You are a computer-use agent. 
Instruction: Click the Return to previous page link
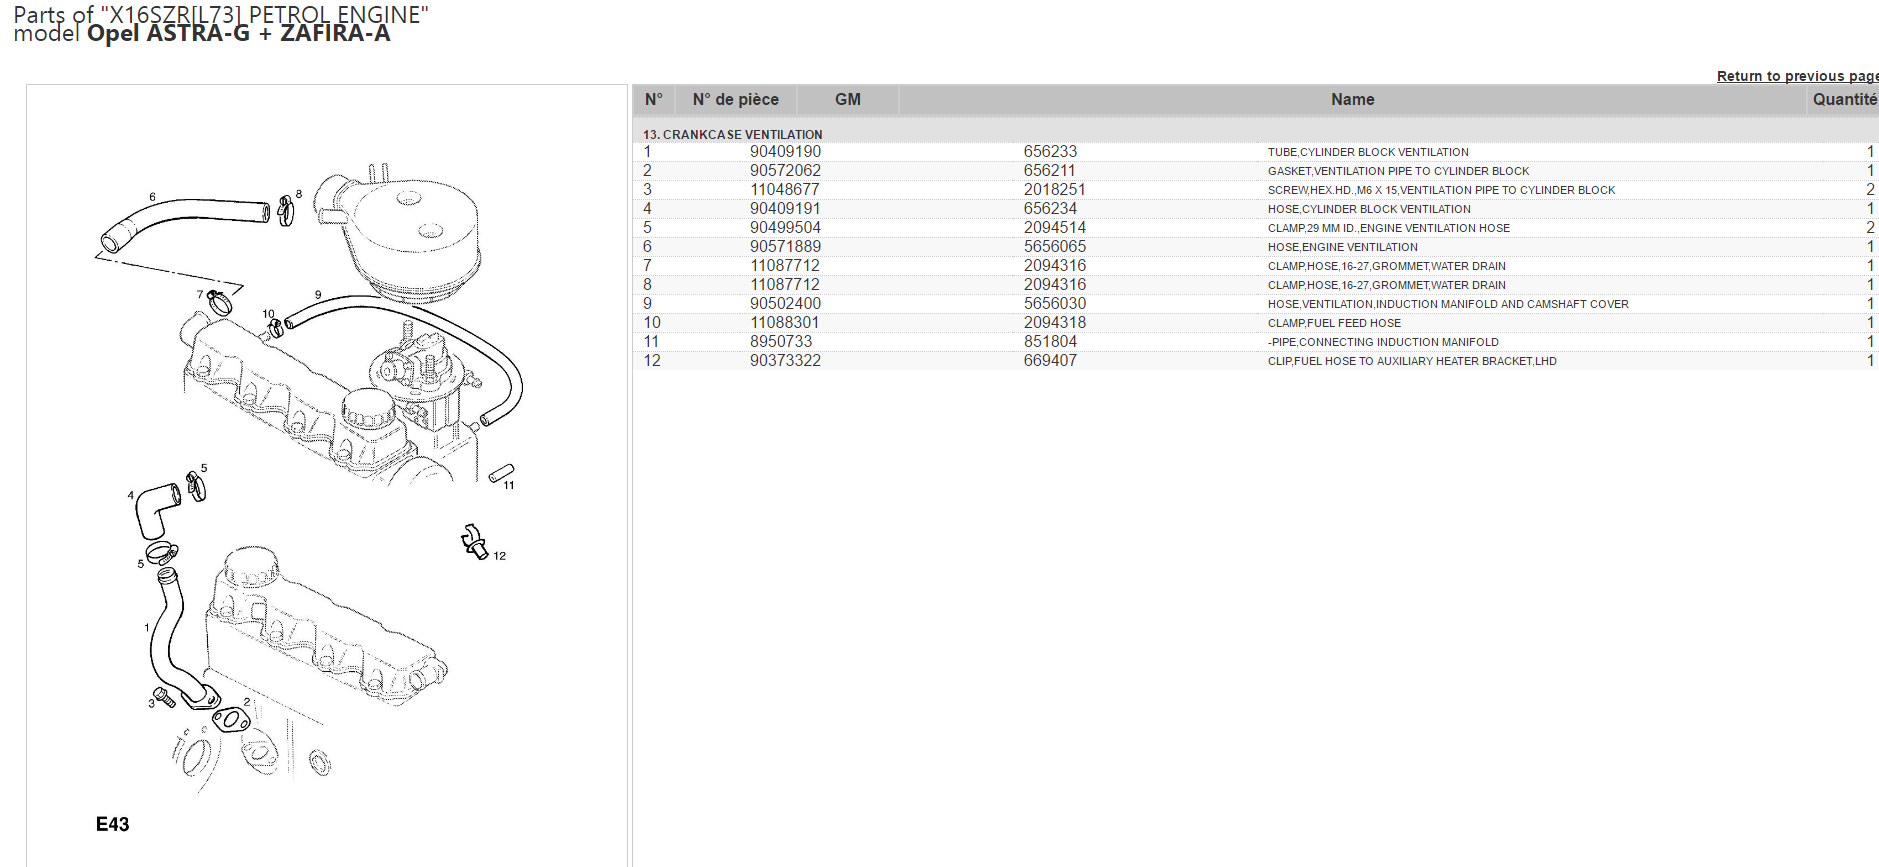point(1796,76)
